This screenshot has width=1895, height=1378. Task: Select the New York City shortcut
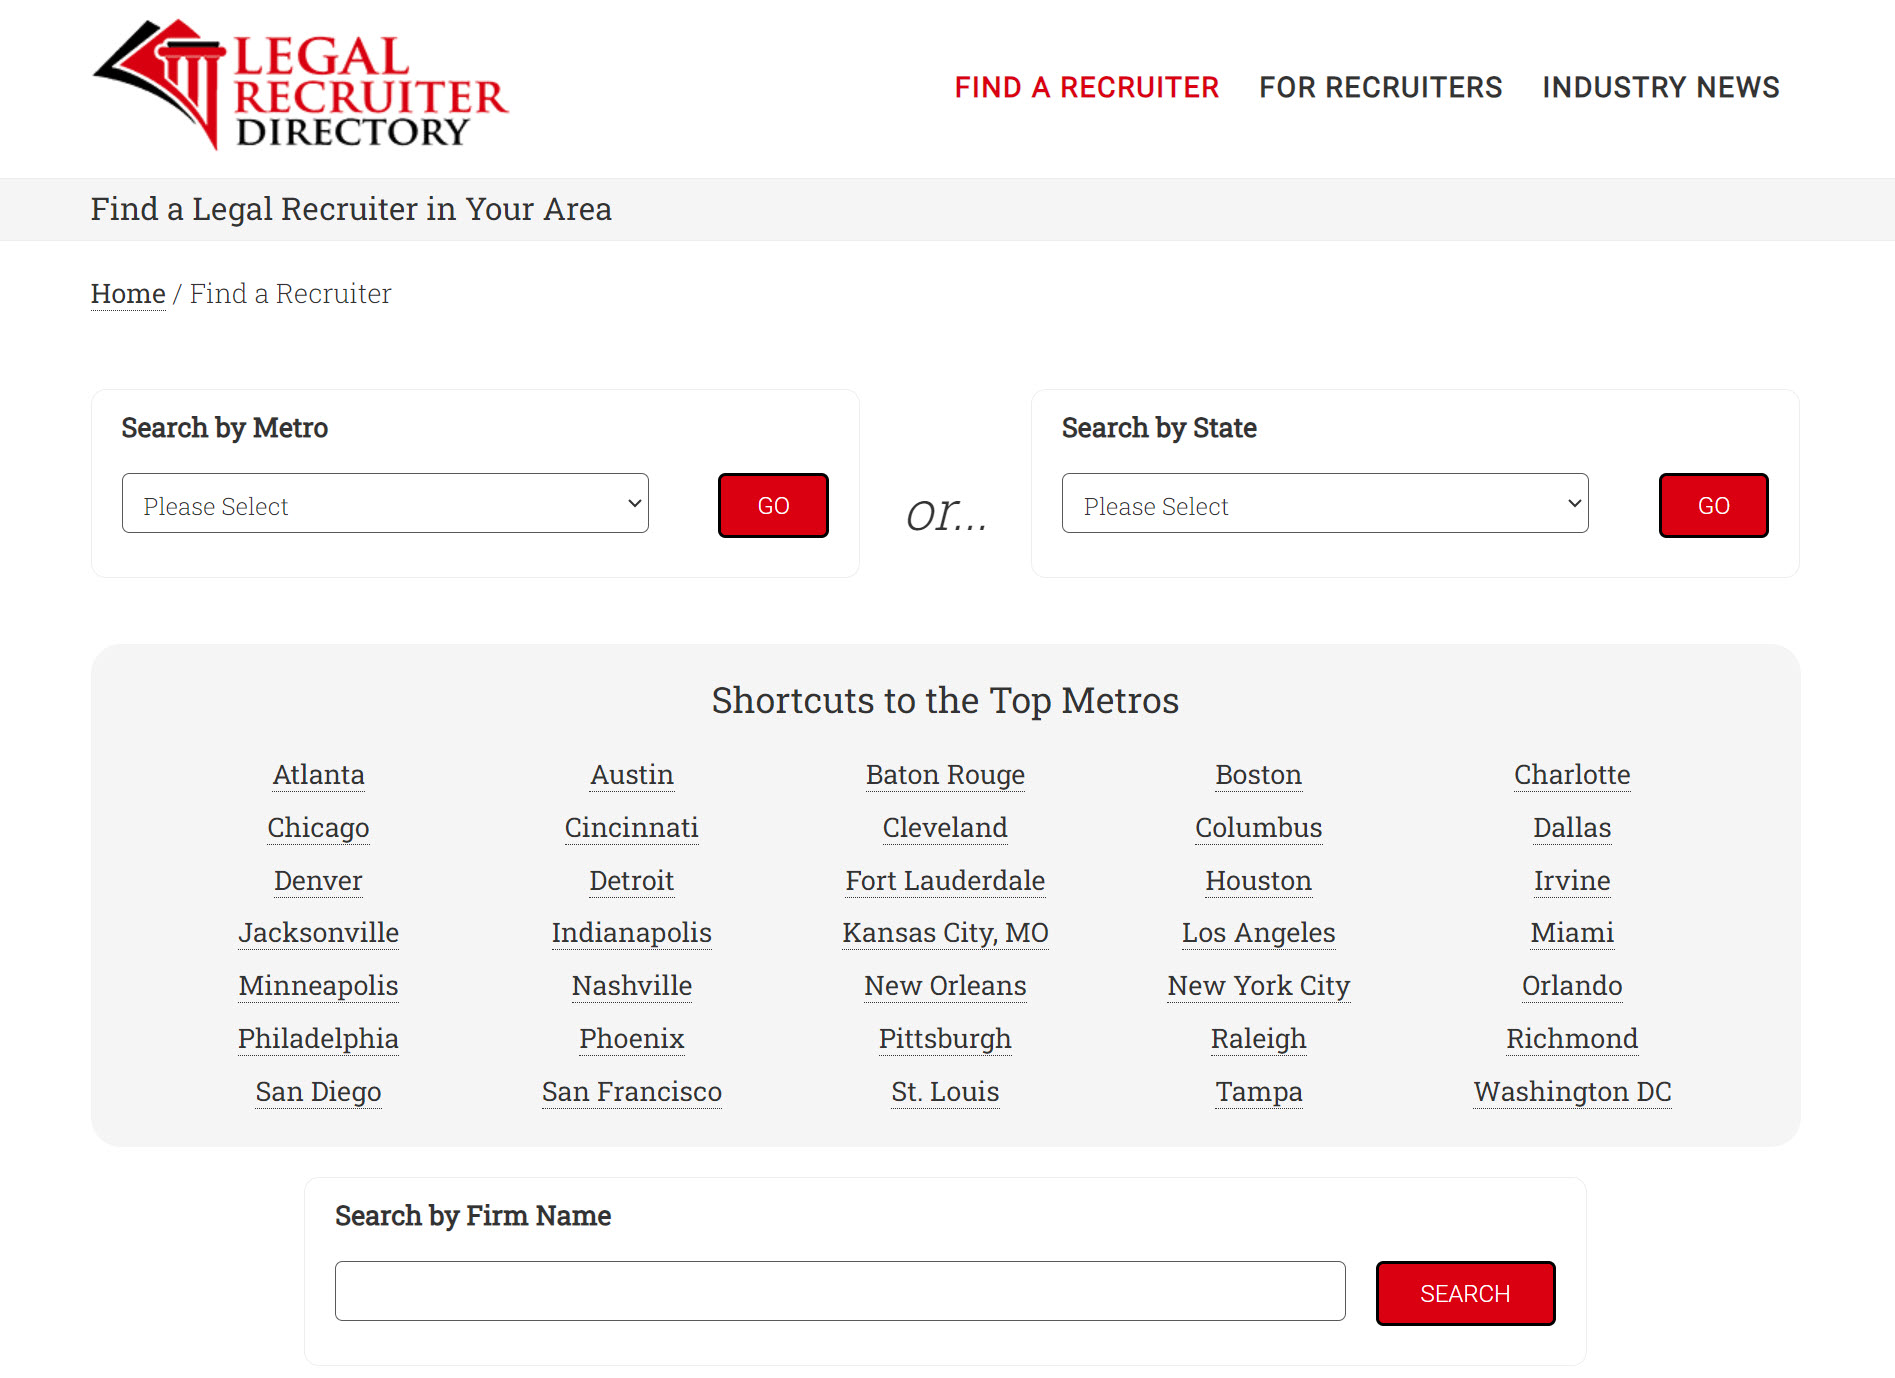1258,985
